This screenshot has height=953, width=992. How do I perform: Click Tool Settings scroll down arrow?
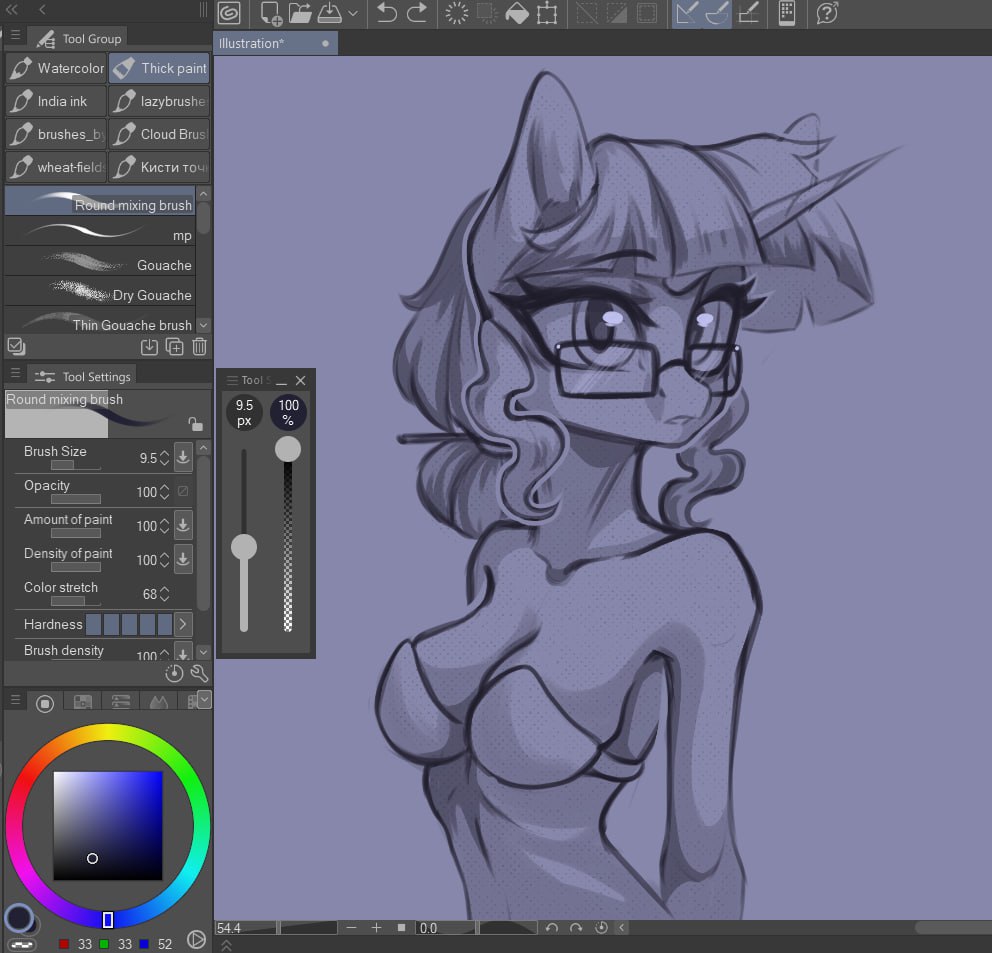[203, 651]
